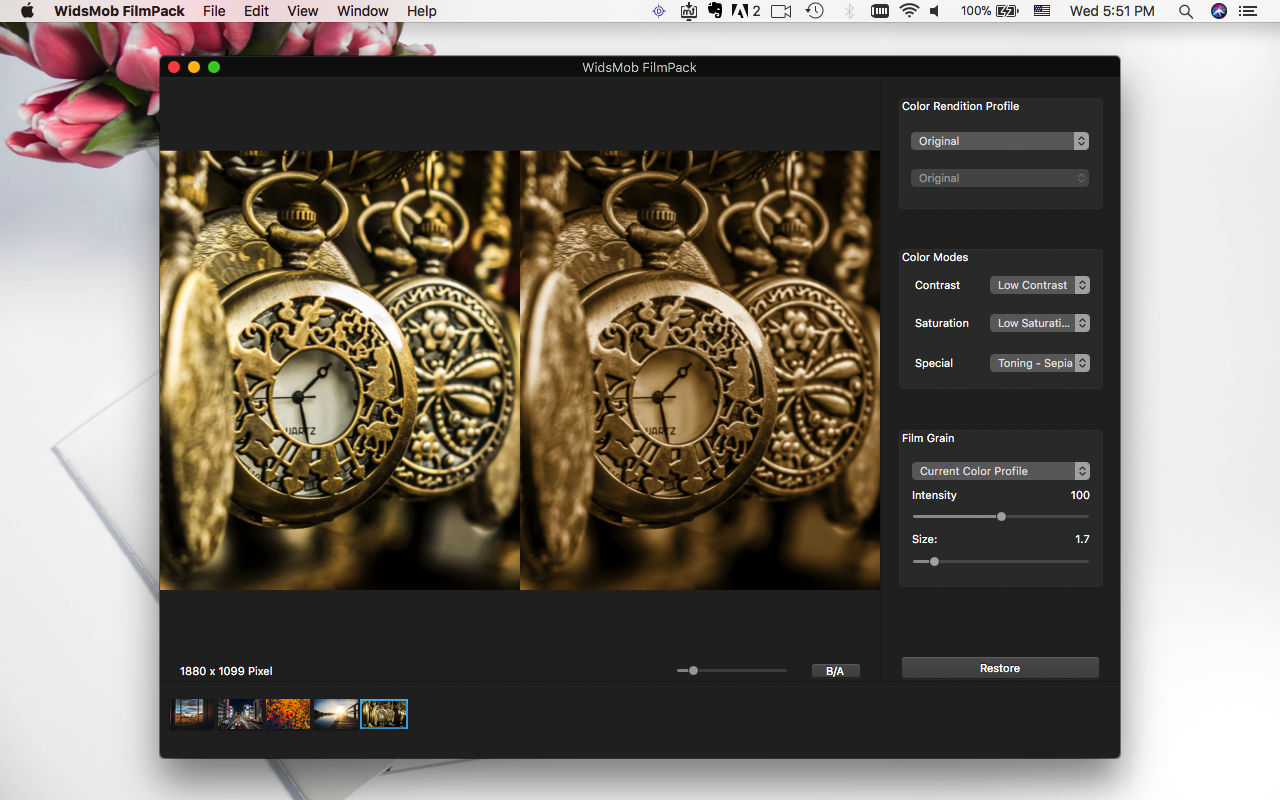Open the View menu

(303, 11)
